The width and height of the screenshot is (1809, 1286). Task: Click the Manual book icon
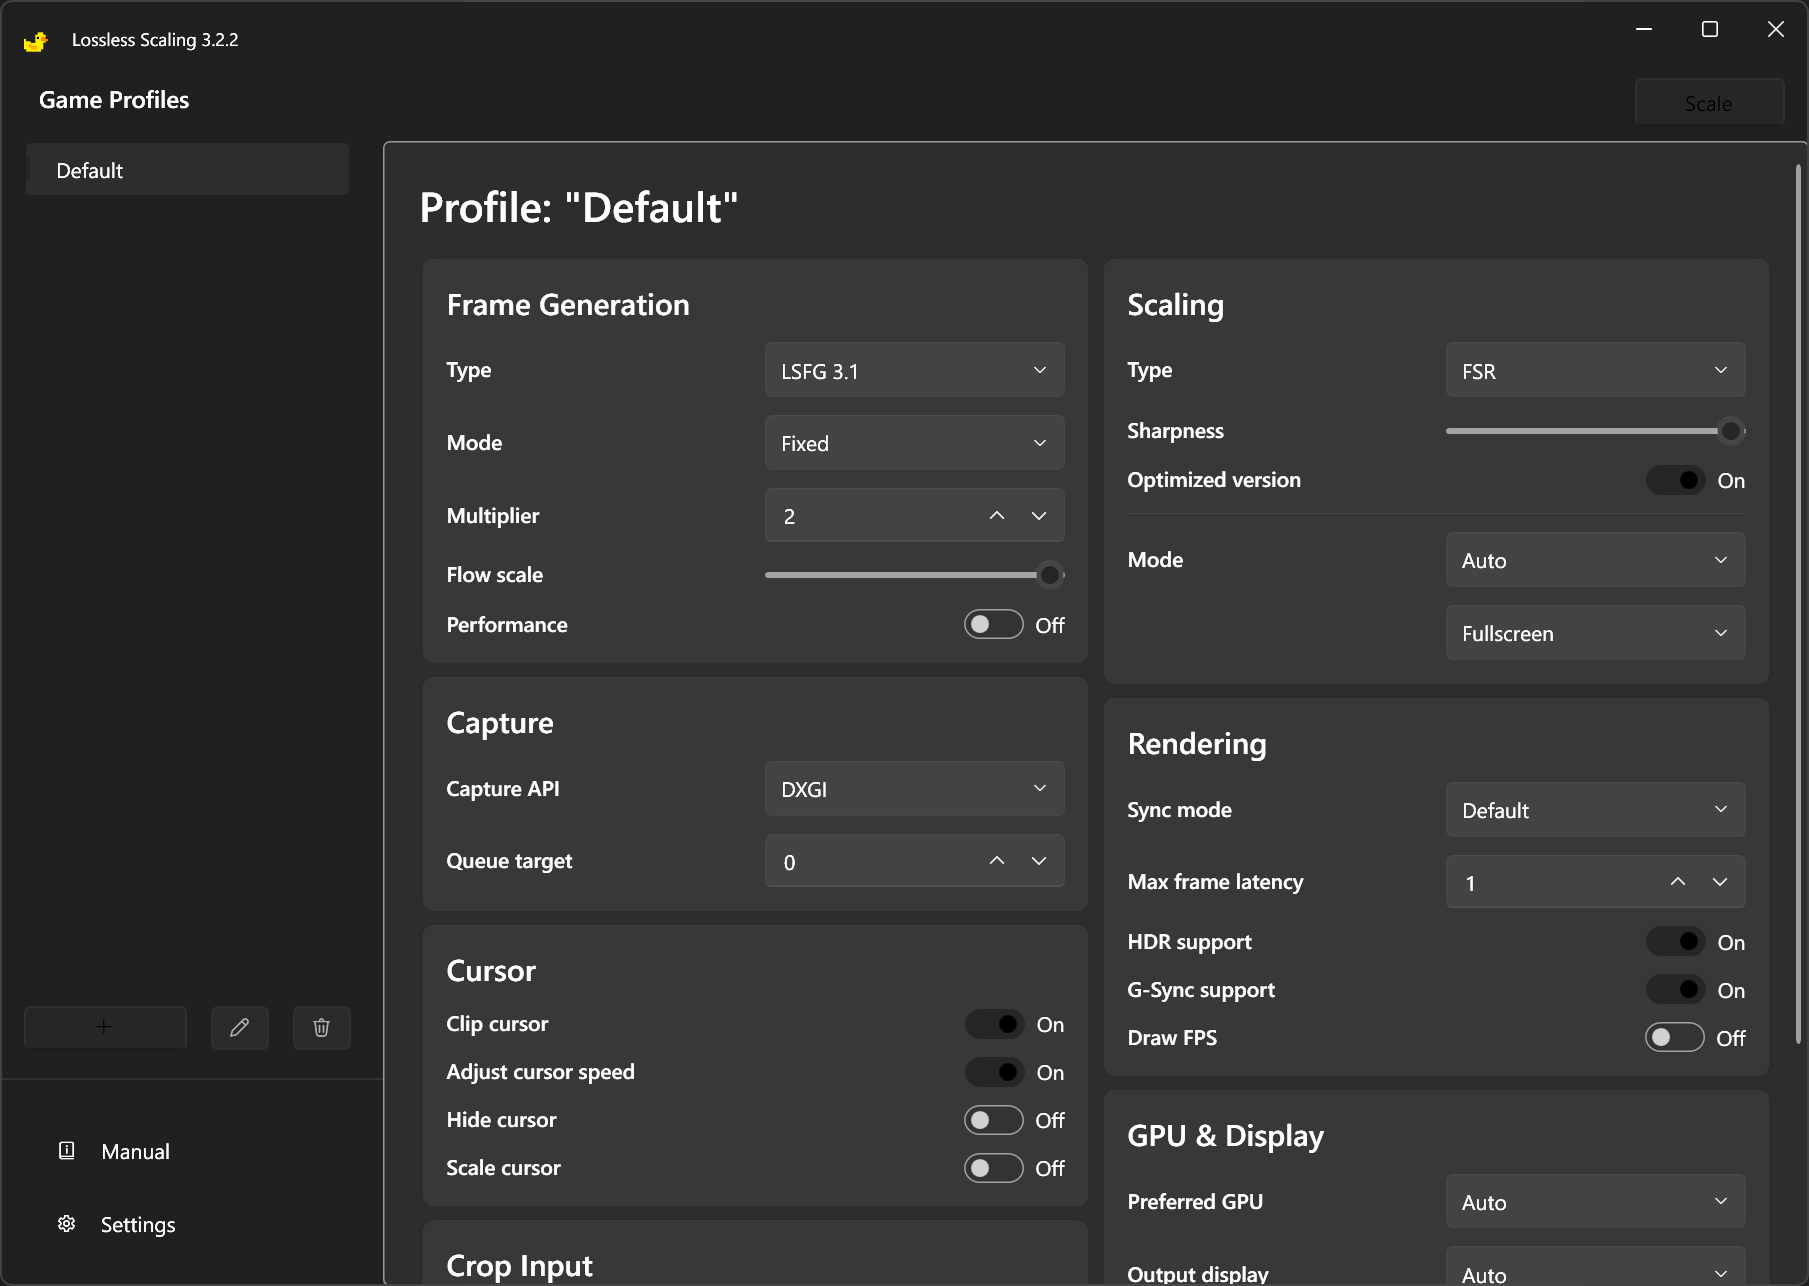tap(67, 1151)
